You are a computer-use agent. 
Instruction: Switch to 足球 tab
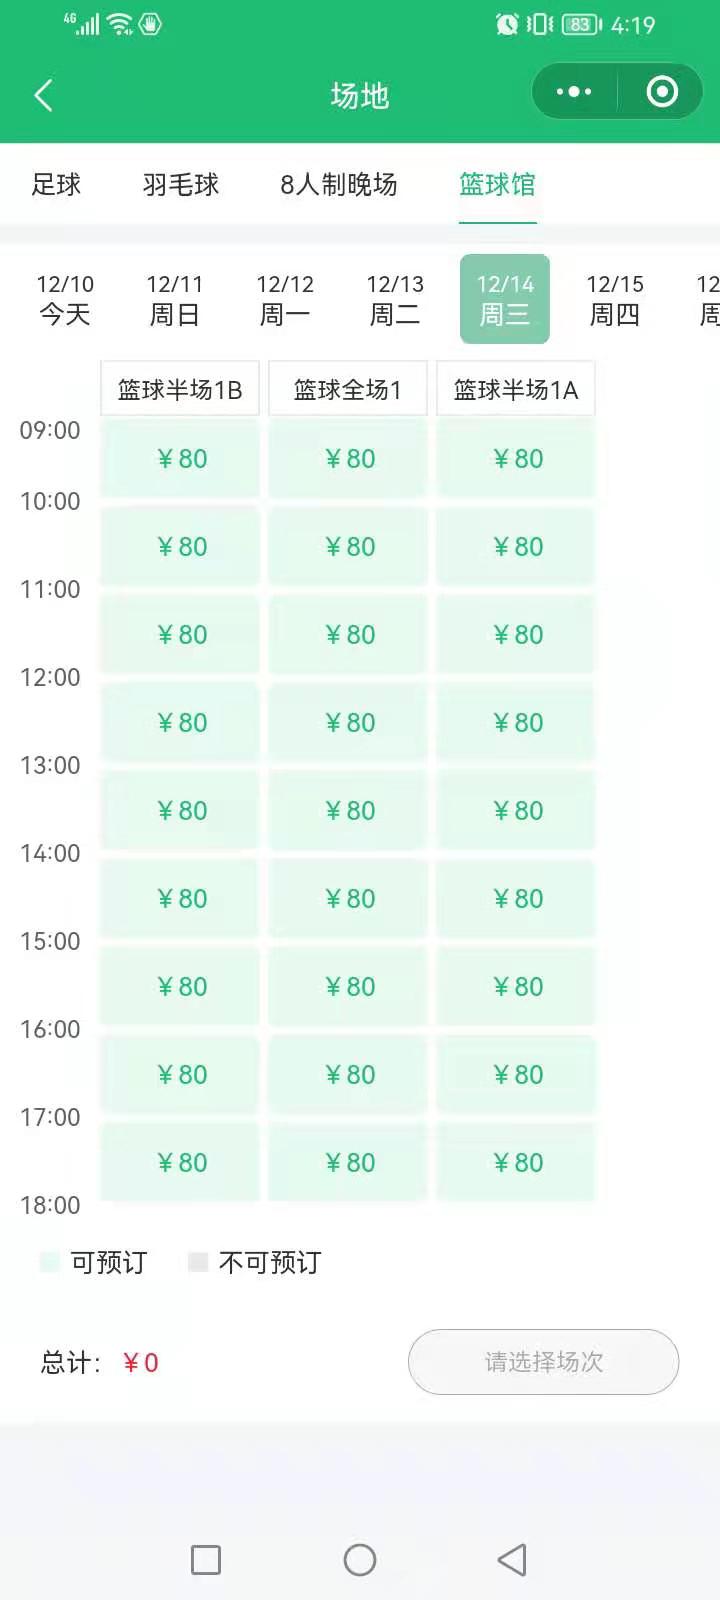[56, 184]
